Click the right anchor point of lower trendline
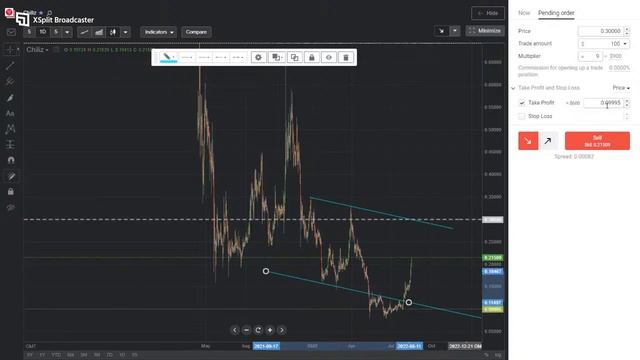Viewport: 640px width, 360px height. (x=409, y=302)
